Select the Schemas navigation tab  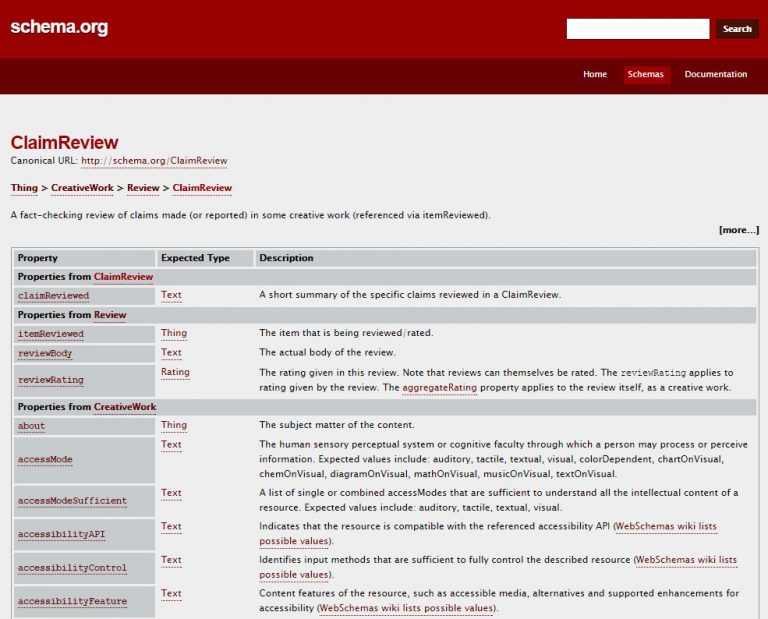(x=645, y=74)
